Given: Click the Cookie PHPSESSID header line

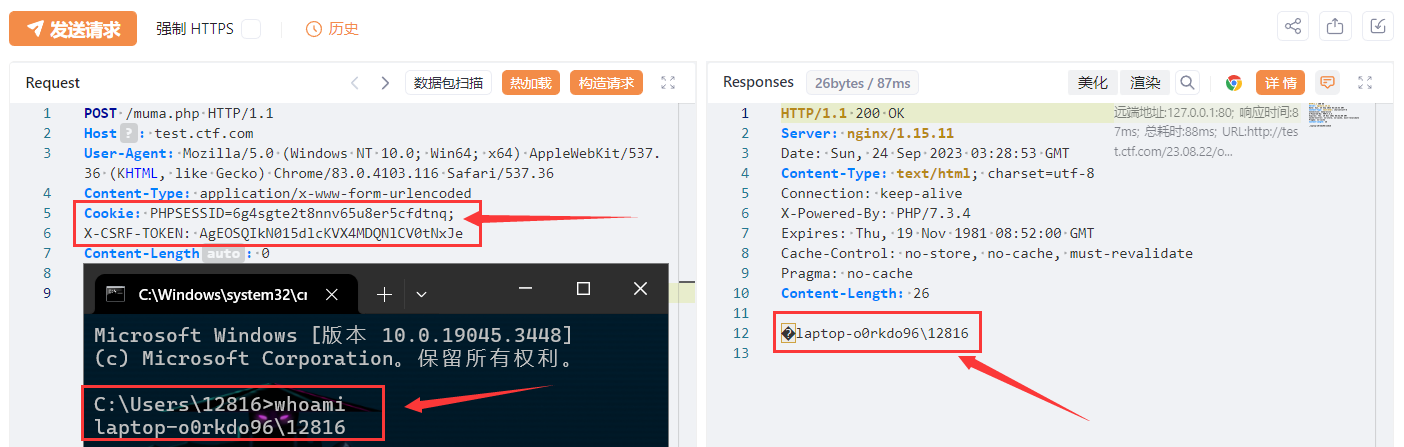Looking at the screenshot, I should tap(269, 213).
